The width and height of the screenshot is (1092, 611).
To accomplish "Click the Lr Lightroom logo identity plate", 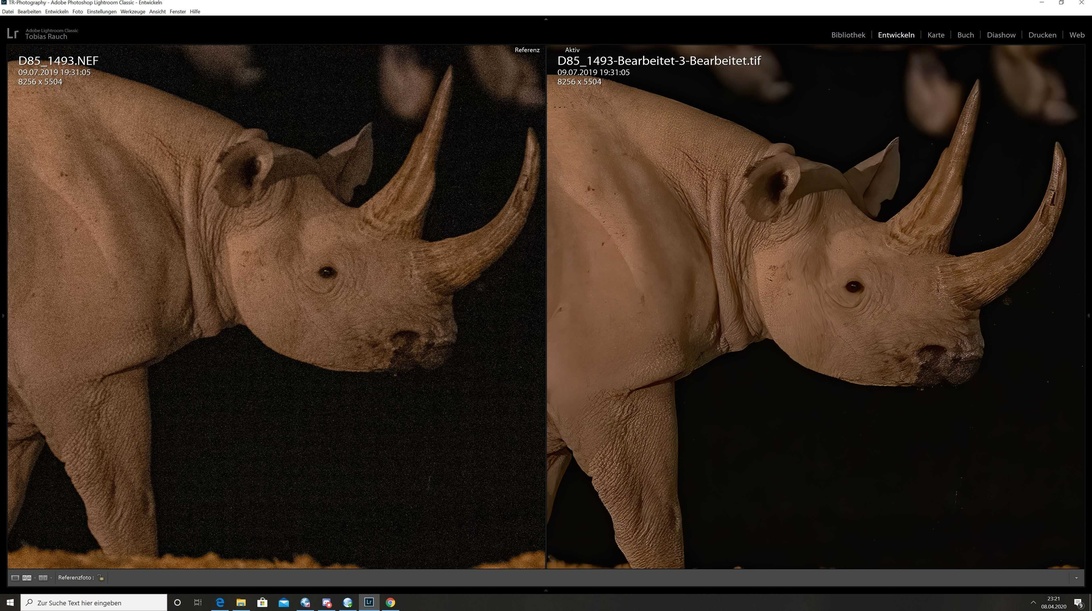I will (x=13, y=34).
